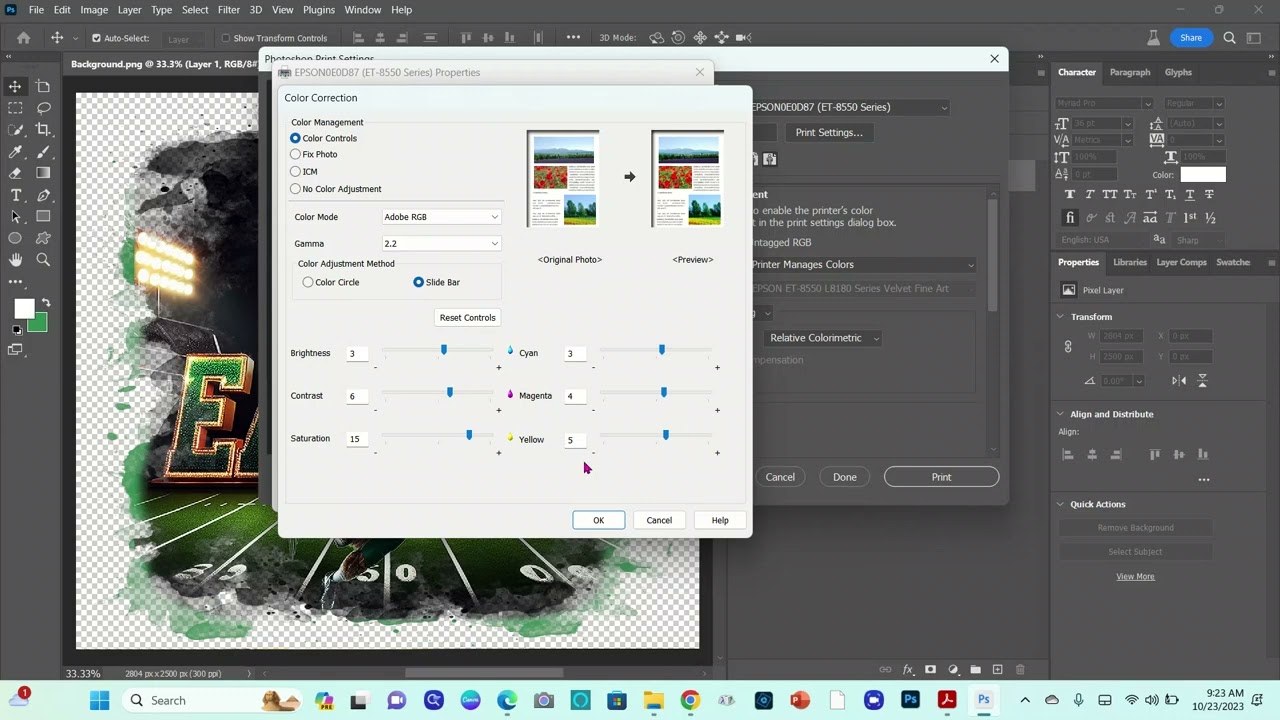Select No Color Adjustment option
Image resolution: width=1280 pixels, height=720 pixels.
295,188
